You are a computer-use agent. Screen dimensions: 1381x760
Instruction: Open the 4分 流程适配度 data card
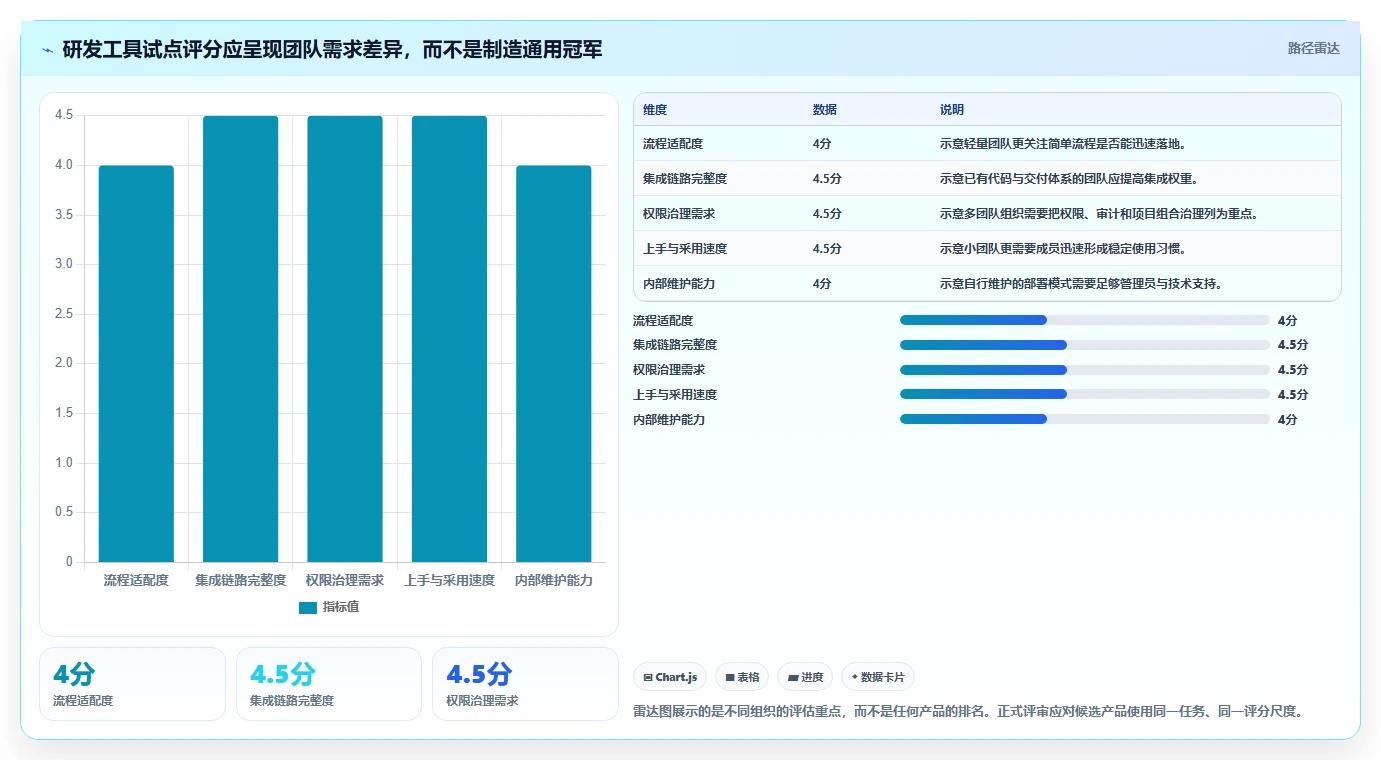[x=132, y=684]
